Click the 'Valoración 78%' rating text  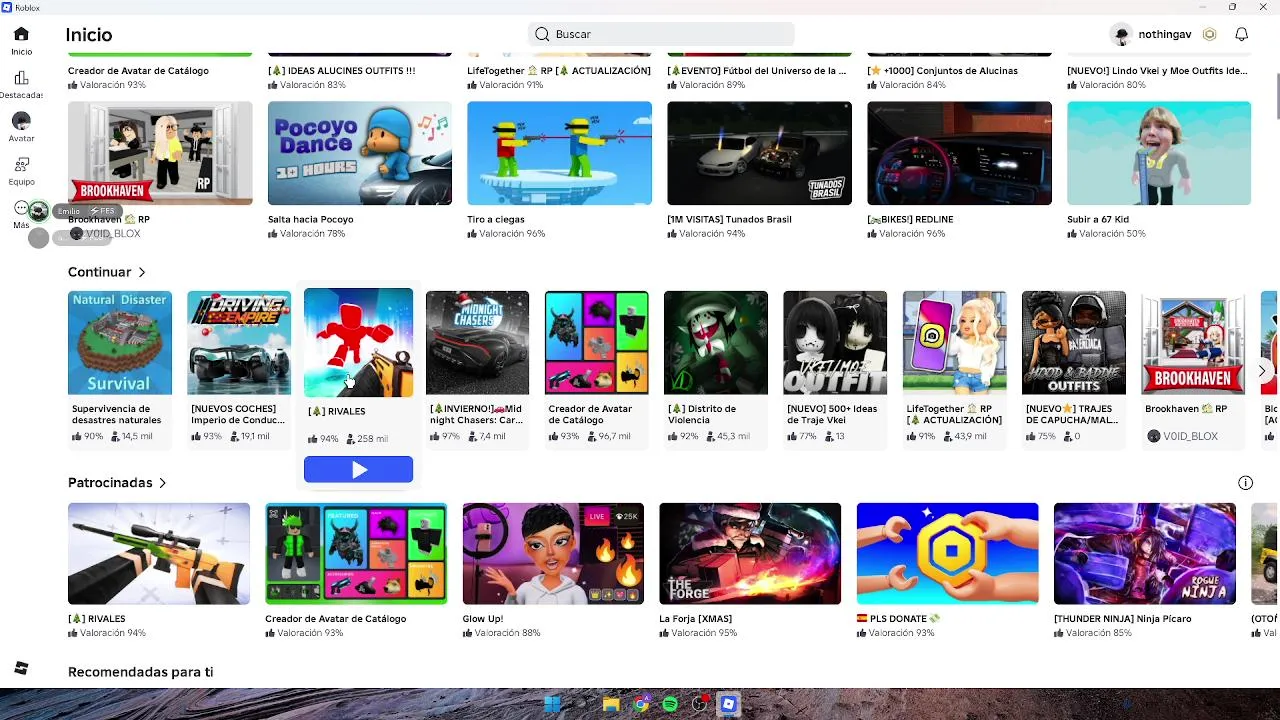pos(312,234)
